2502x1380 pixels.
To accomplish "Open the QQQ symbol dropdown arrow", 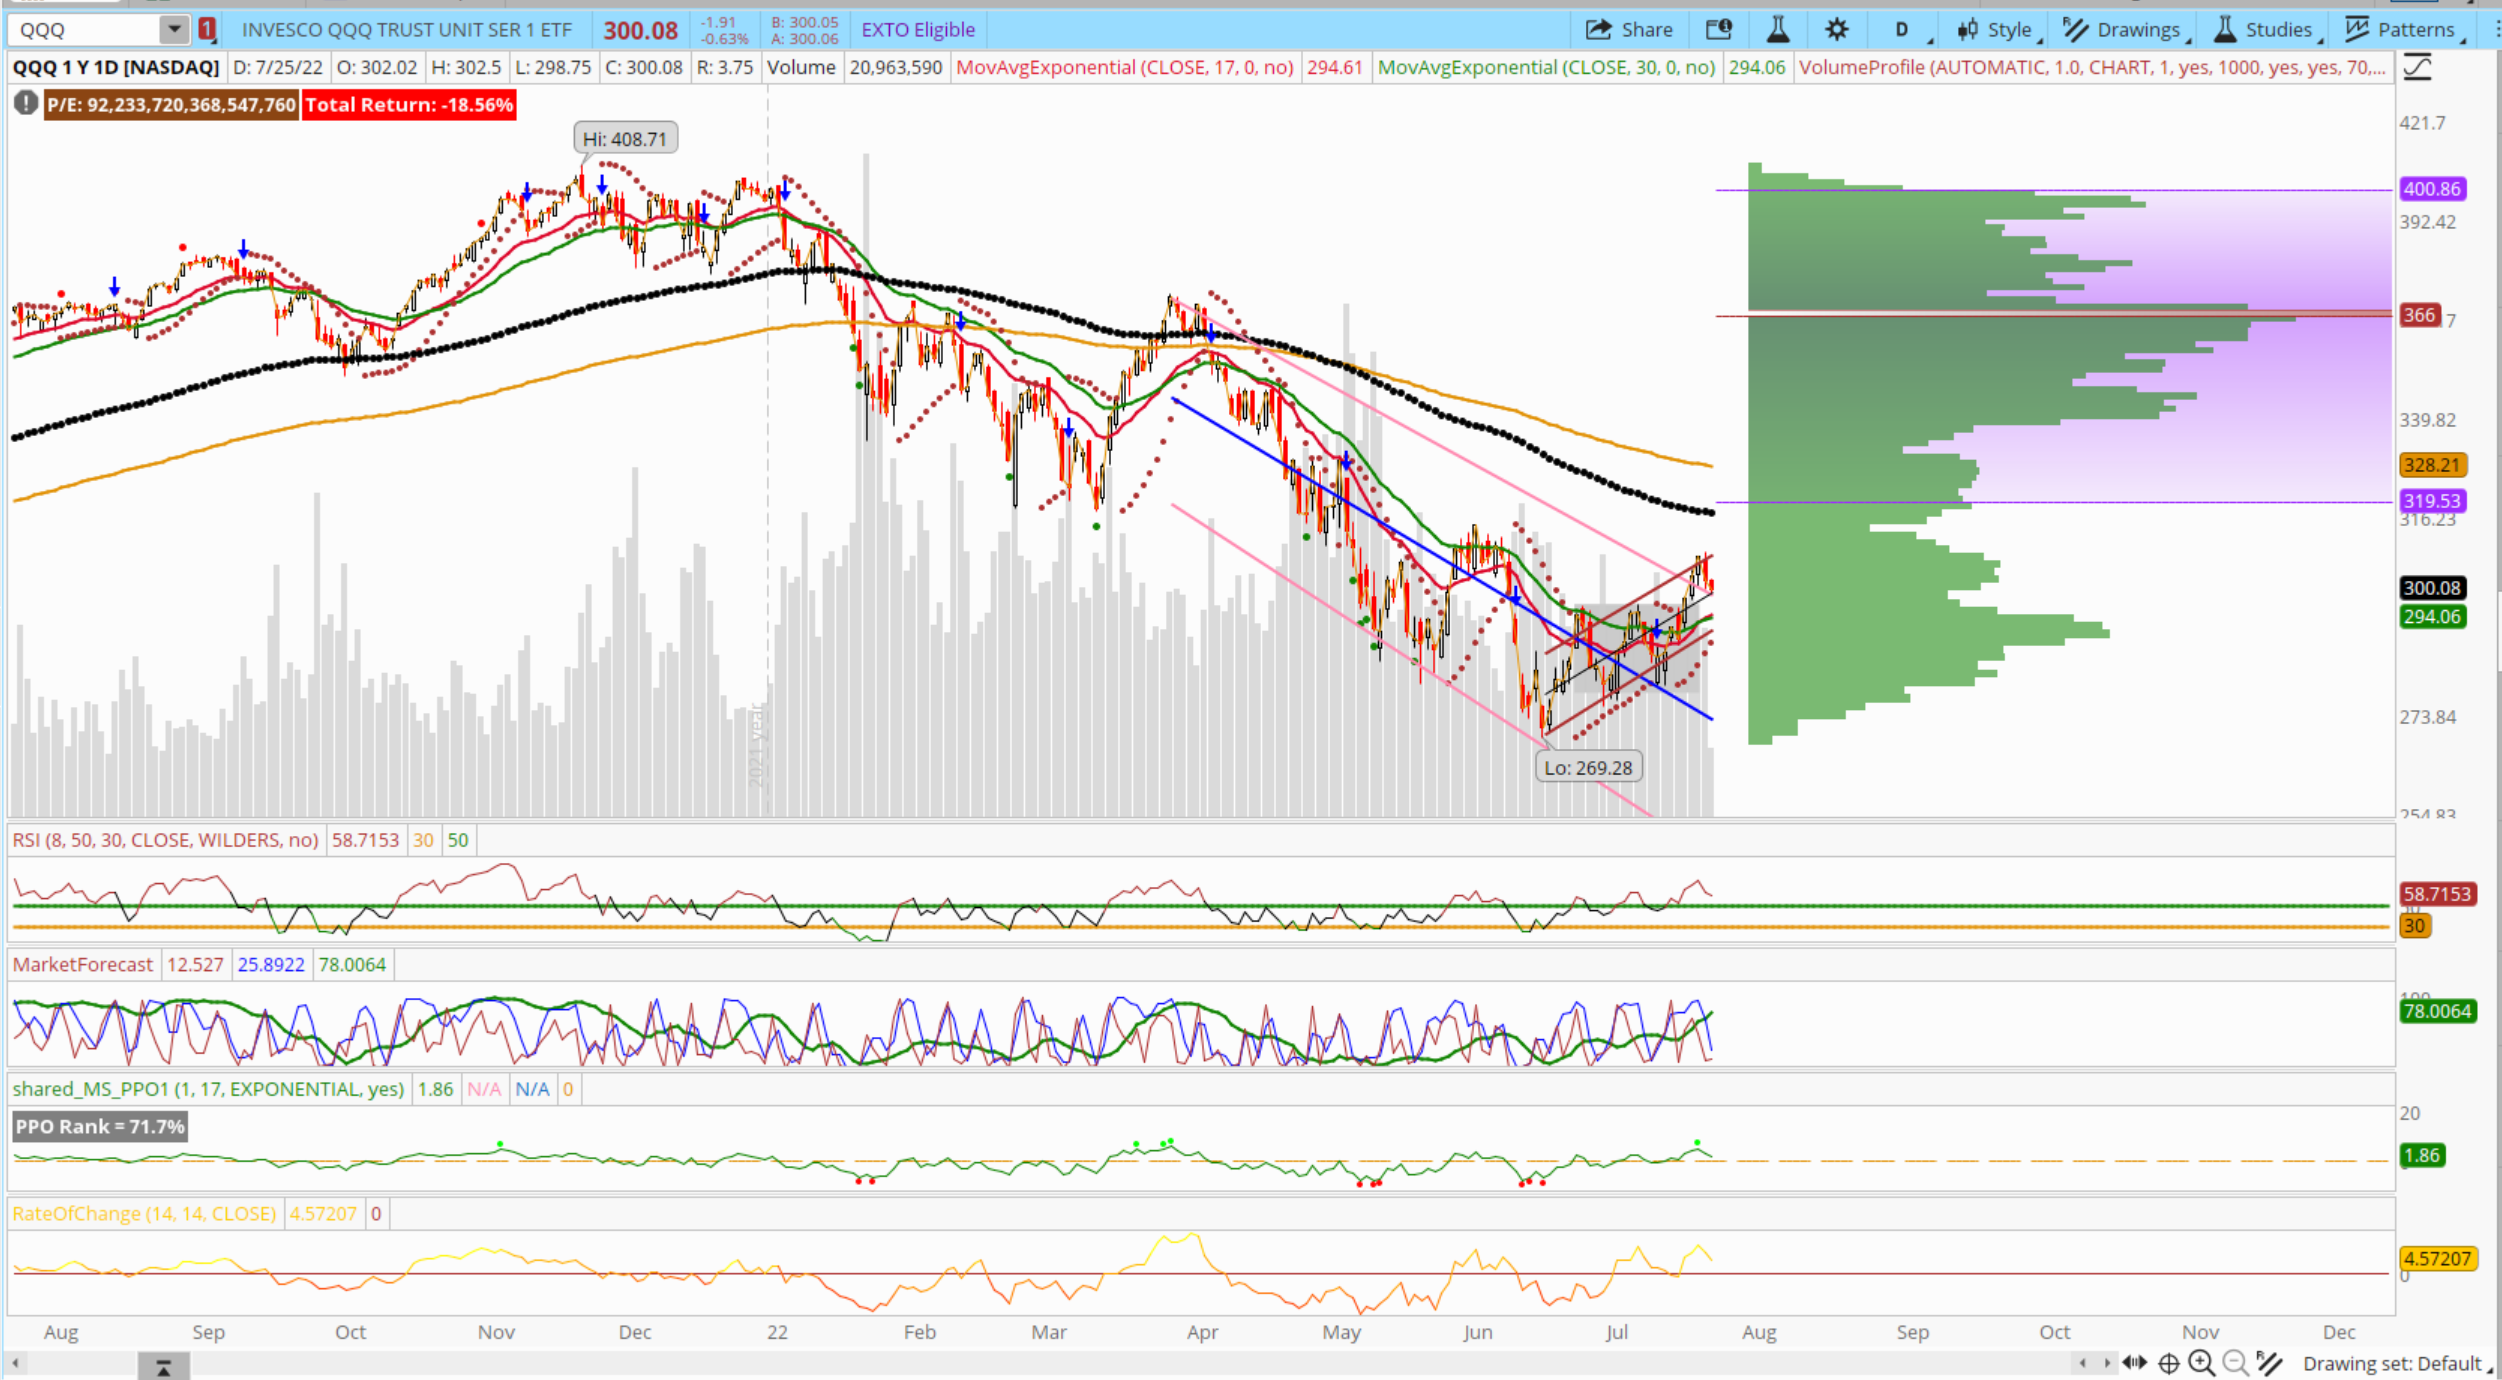I will coord(174,29).
